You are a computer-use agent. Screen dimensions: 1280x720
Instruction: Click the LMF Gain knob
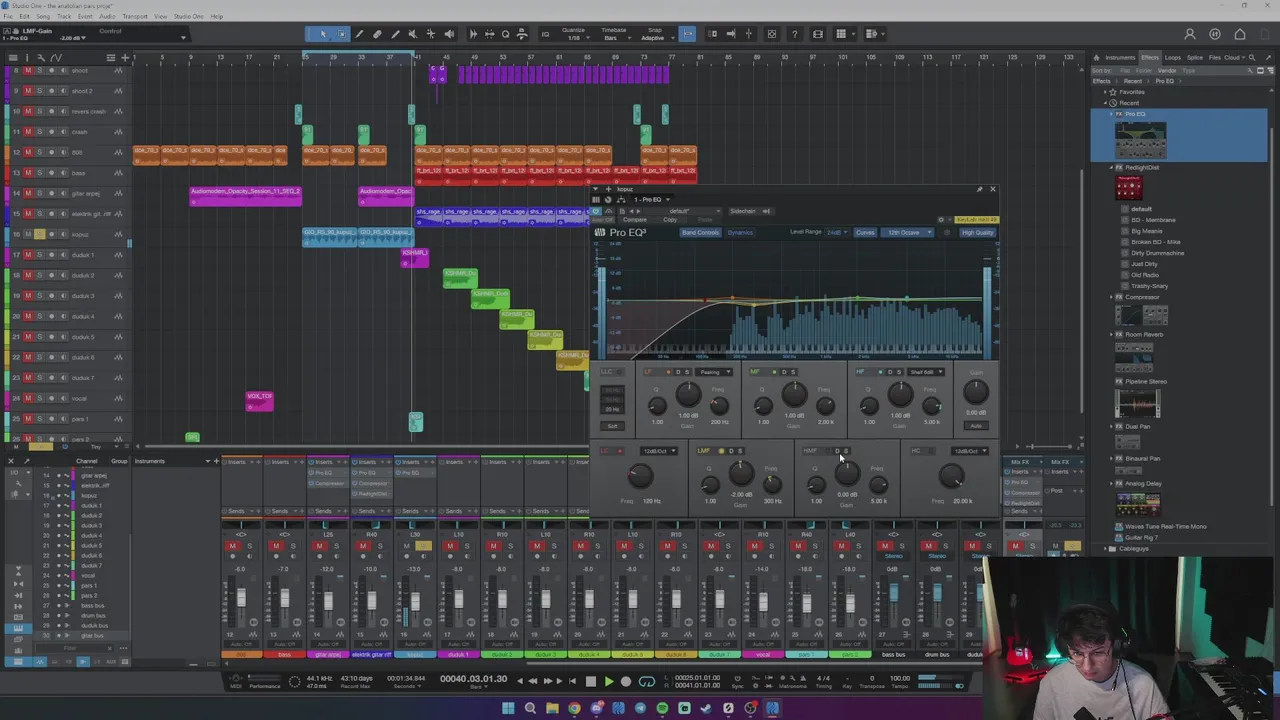pyautogui.click(x=741, y=475)
